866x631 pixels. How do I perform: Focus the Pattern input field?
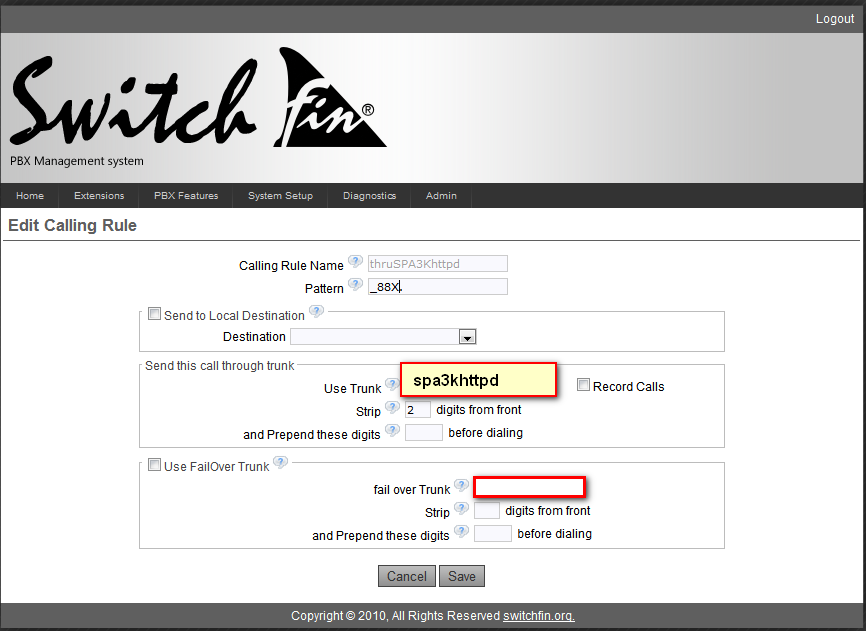(438, 287)
